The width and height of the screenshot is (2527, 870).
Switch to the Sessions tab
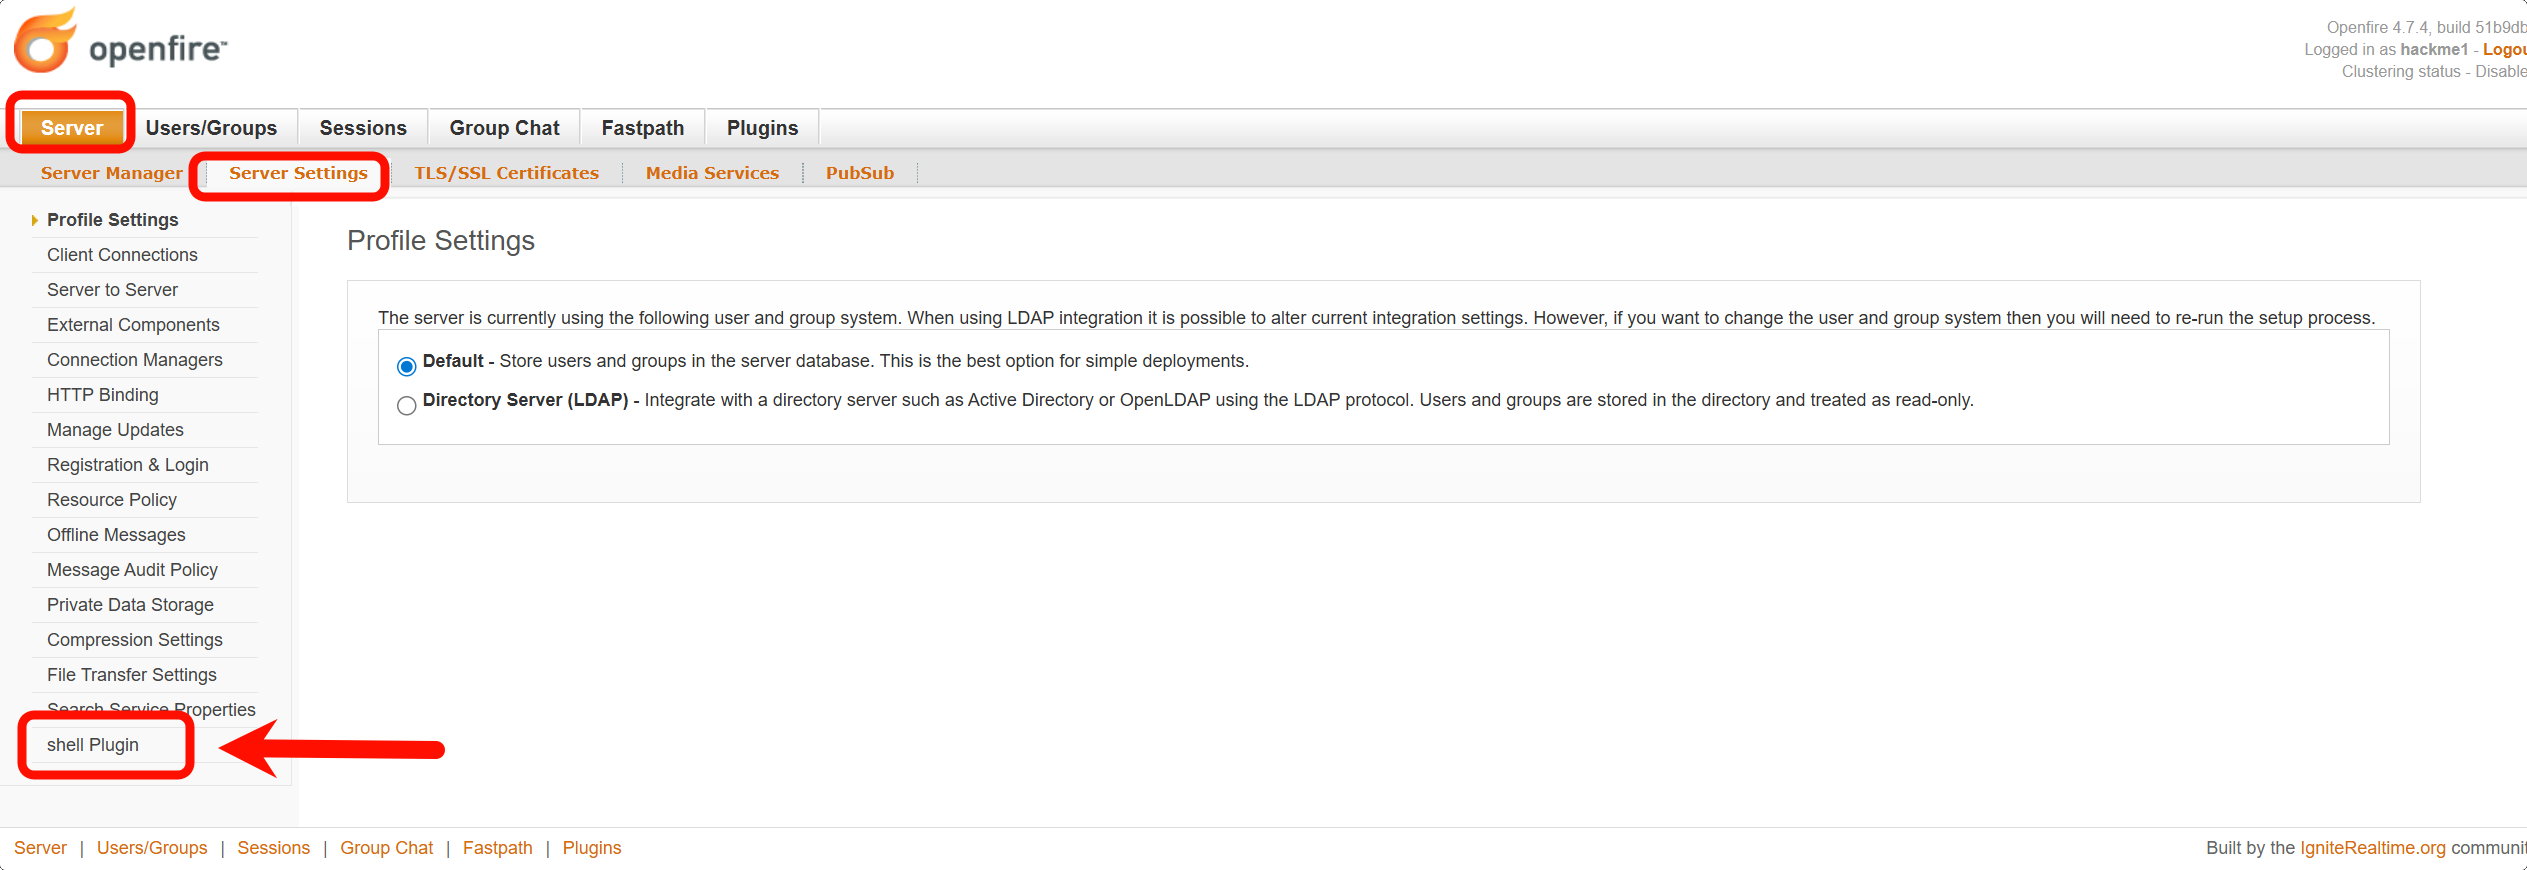pyautogui.click(x=363, y=128)
